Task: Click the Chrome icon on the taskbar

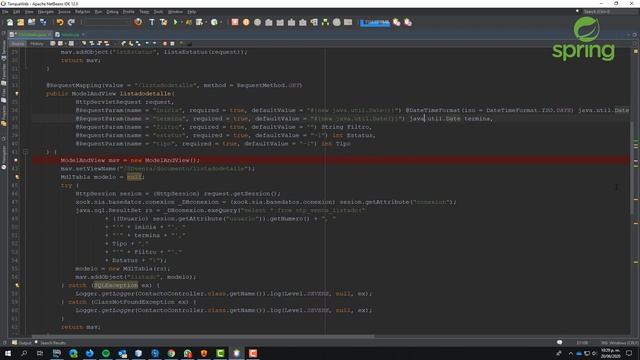Action: [171, 353]
